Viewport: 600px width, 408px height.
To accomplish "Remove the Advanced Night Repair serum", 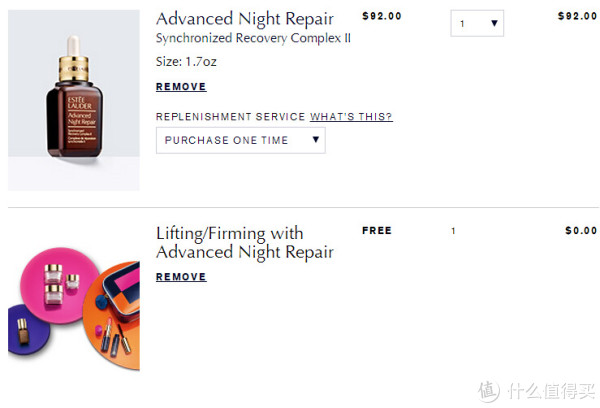I will 181,87.
